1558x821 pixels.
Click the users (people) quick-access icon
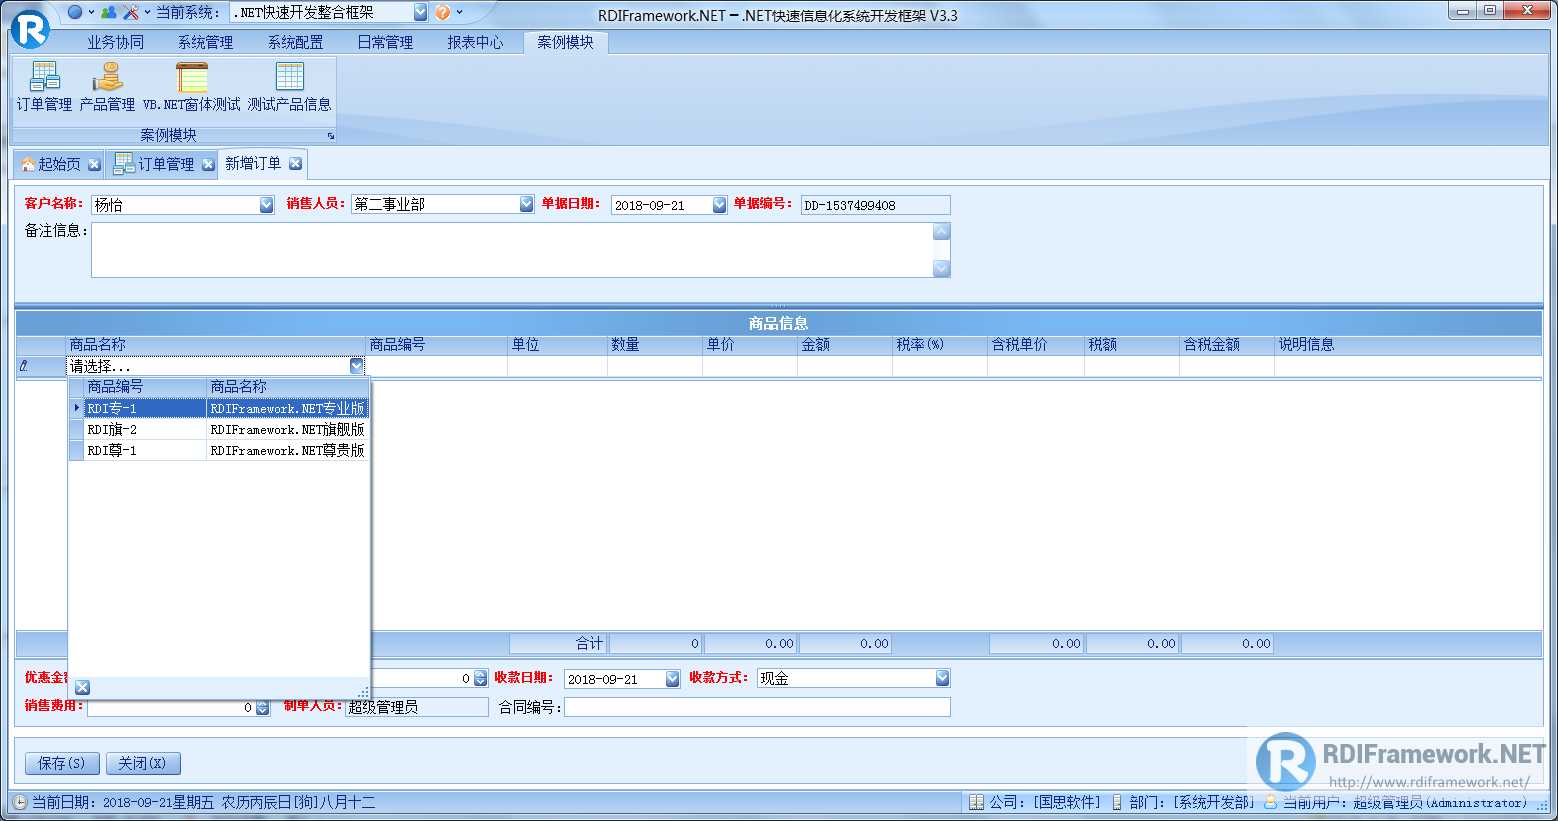pos(108,12)
